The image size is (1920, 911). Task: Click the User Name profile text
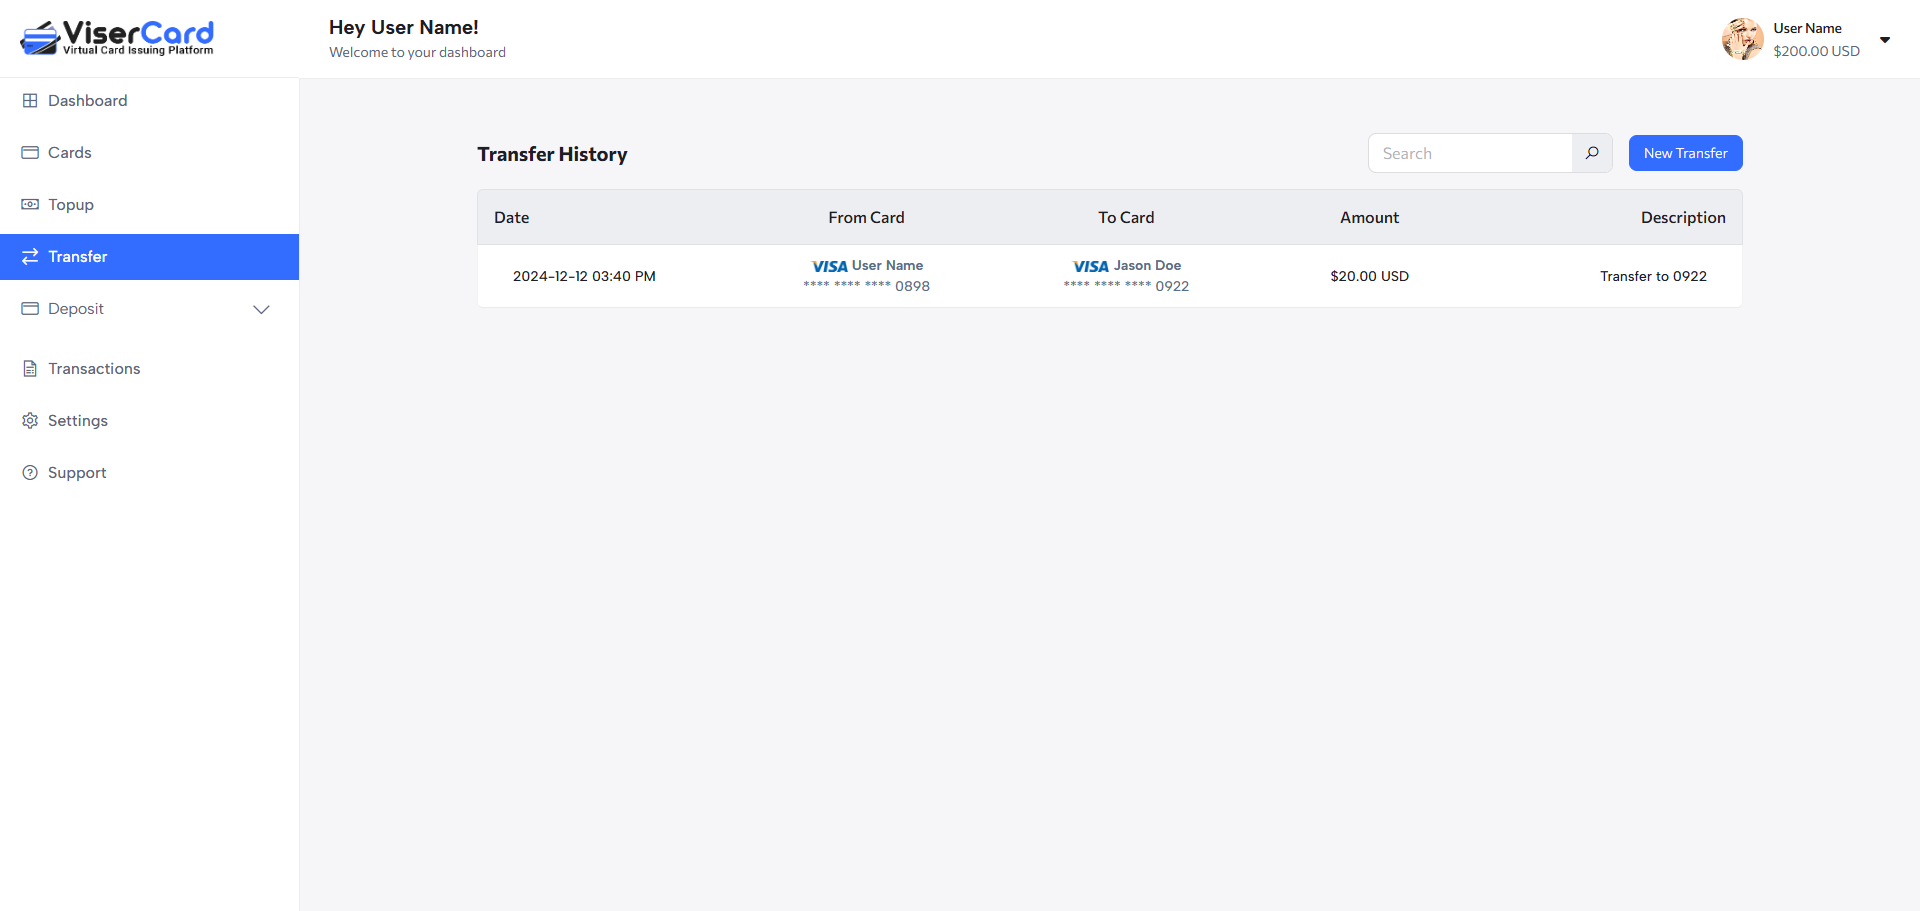1807,28
